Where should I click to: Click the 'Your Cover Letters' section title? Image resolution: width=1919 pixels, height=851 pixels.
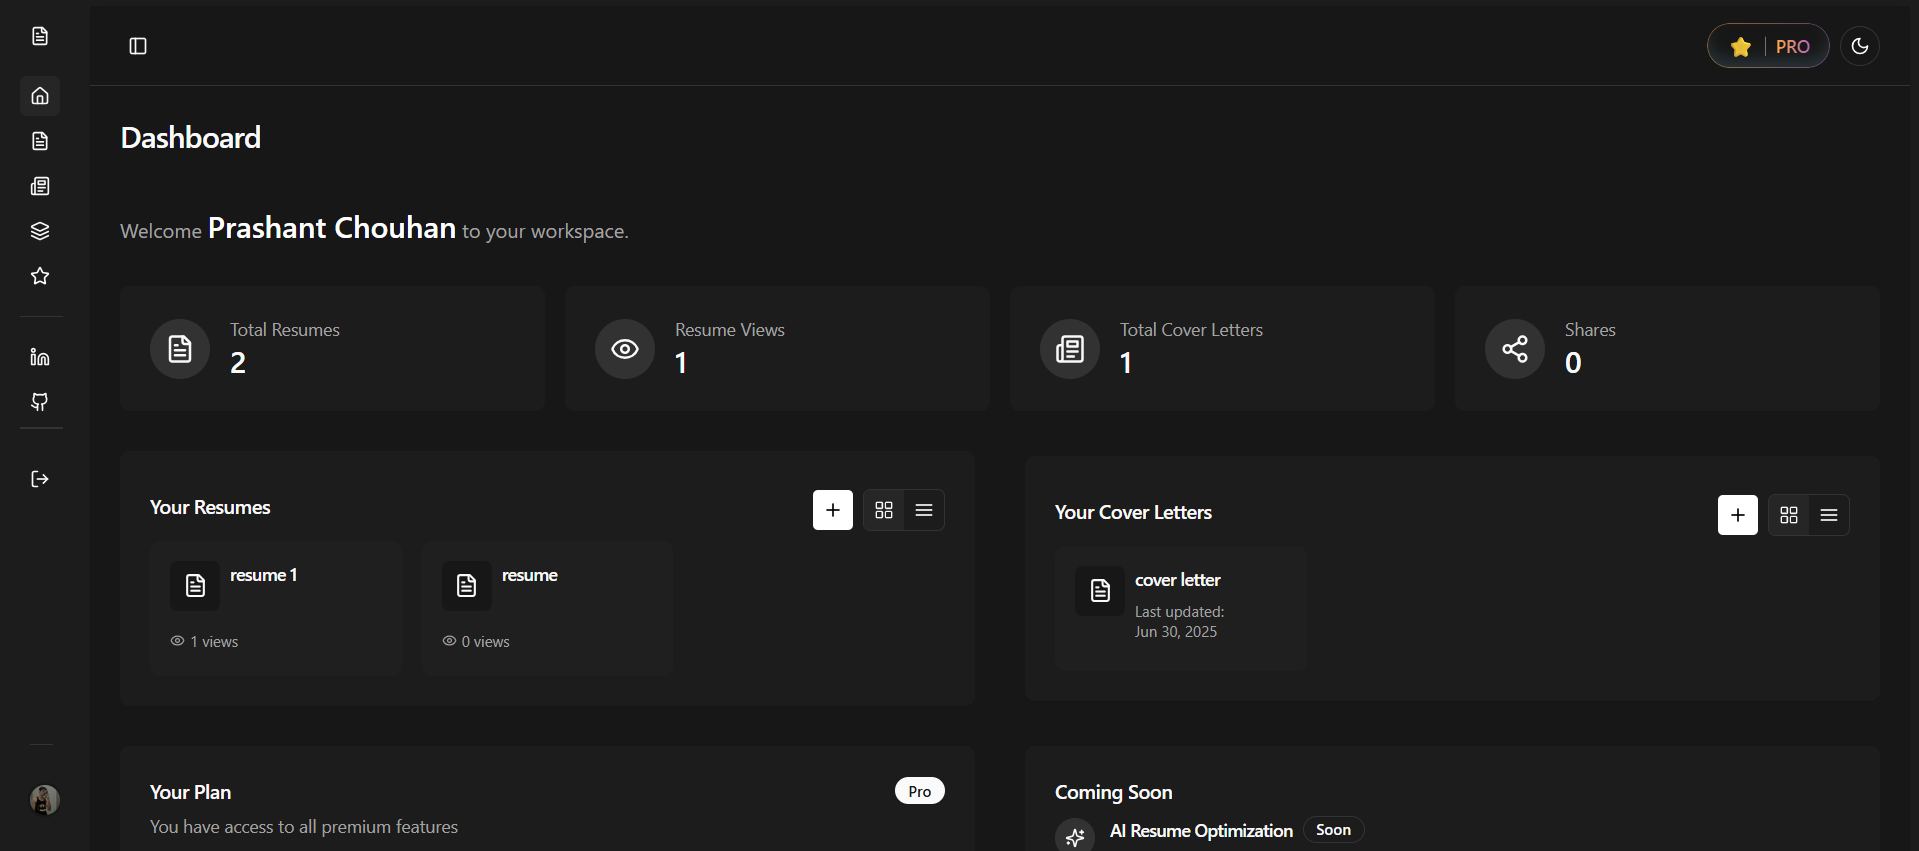1133,513
